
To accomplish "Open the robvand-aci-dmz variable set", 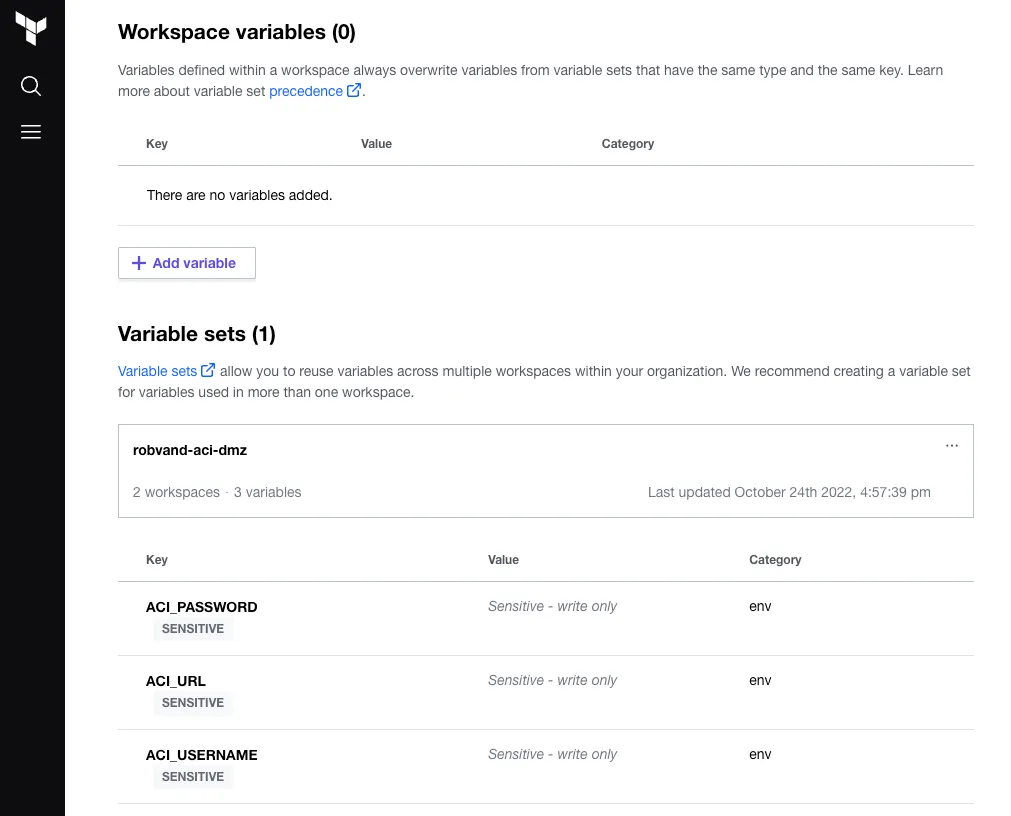I will 190,450.
